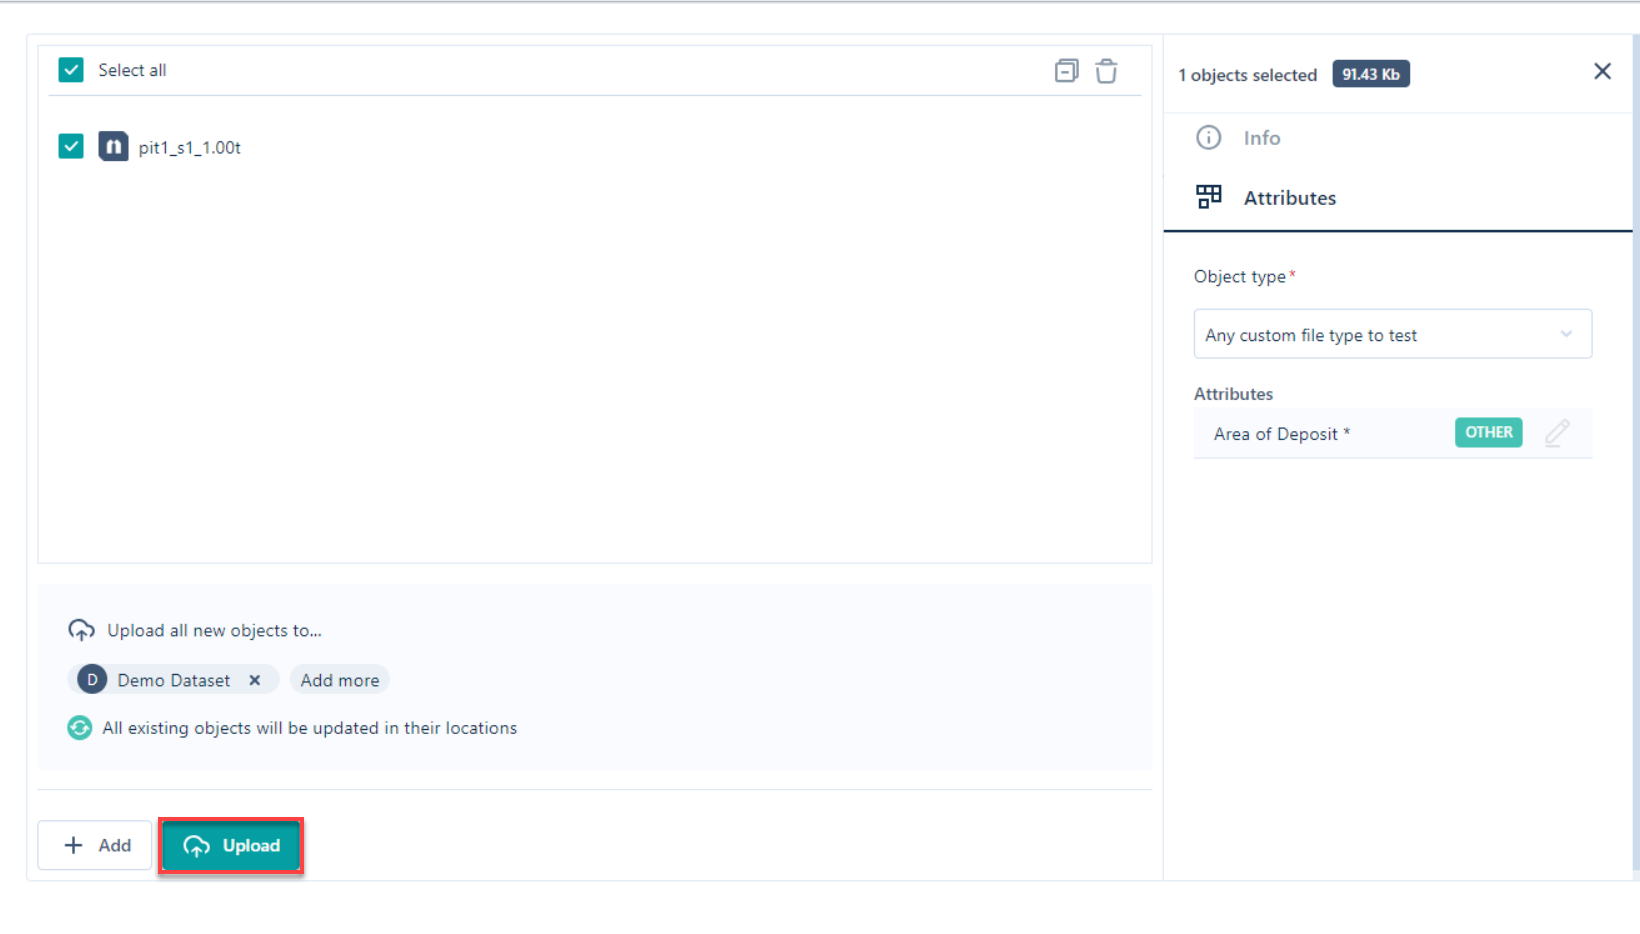Open the Object type dropdown
1640x934 pixels.
pyautogui.click(x=1380, y=335)
